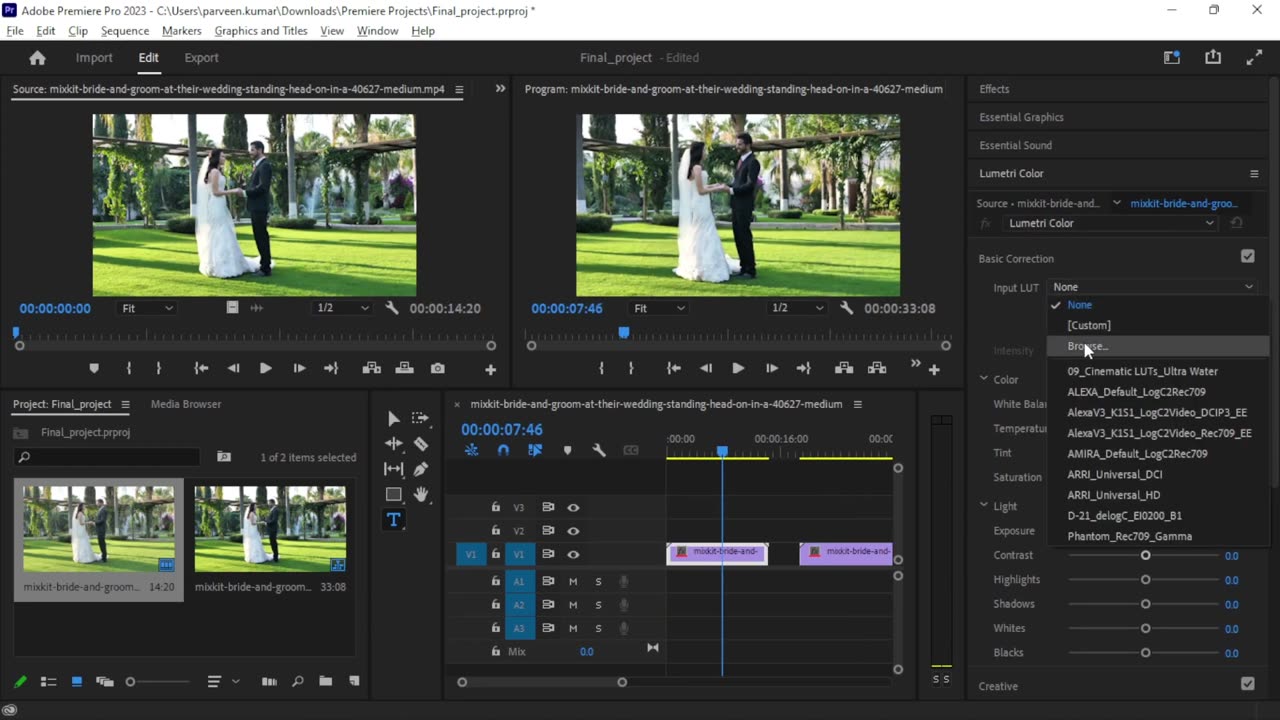Screen dimensions: 1280x720
Task: Toggle Basic Correction checkbox
Action: [x=1247, y=257]
